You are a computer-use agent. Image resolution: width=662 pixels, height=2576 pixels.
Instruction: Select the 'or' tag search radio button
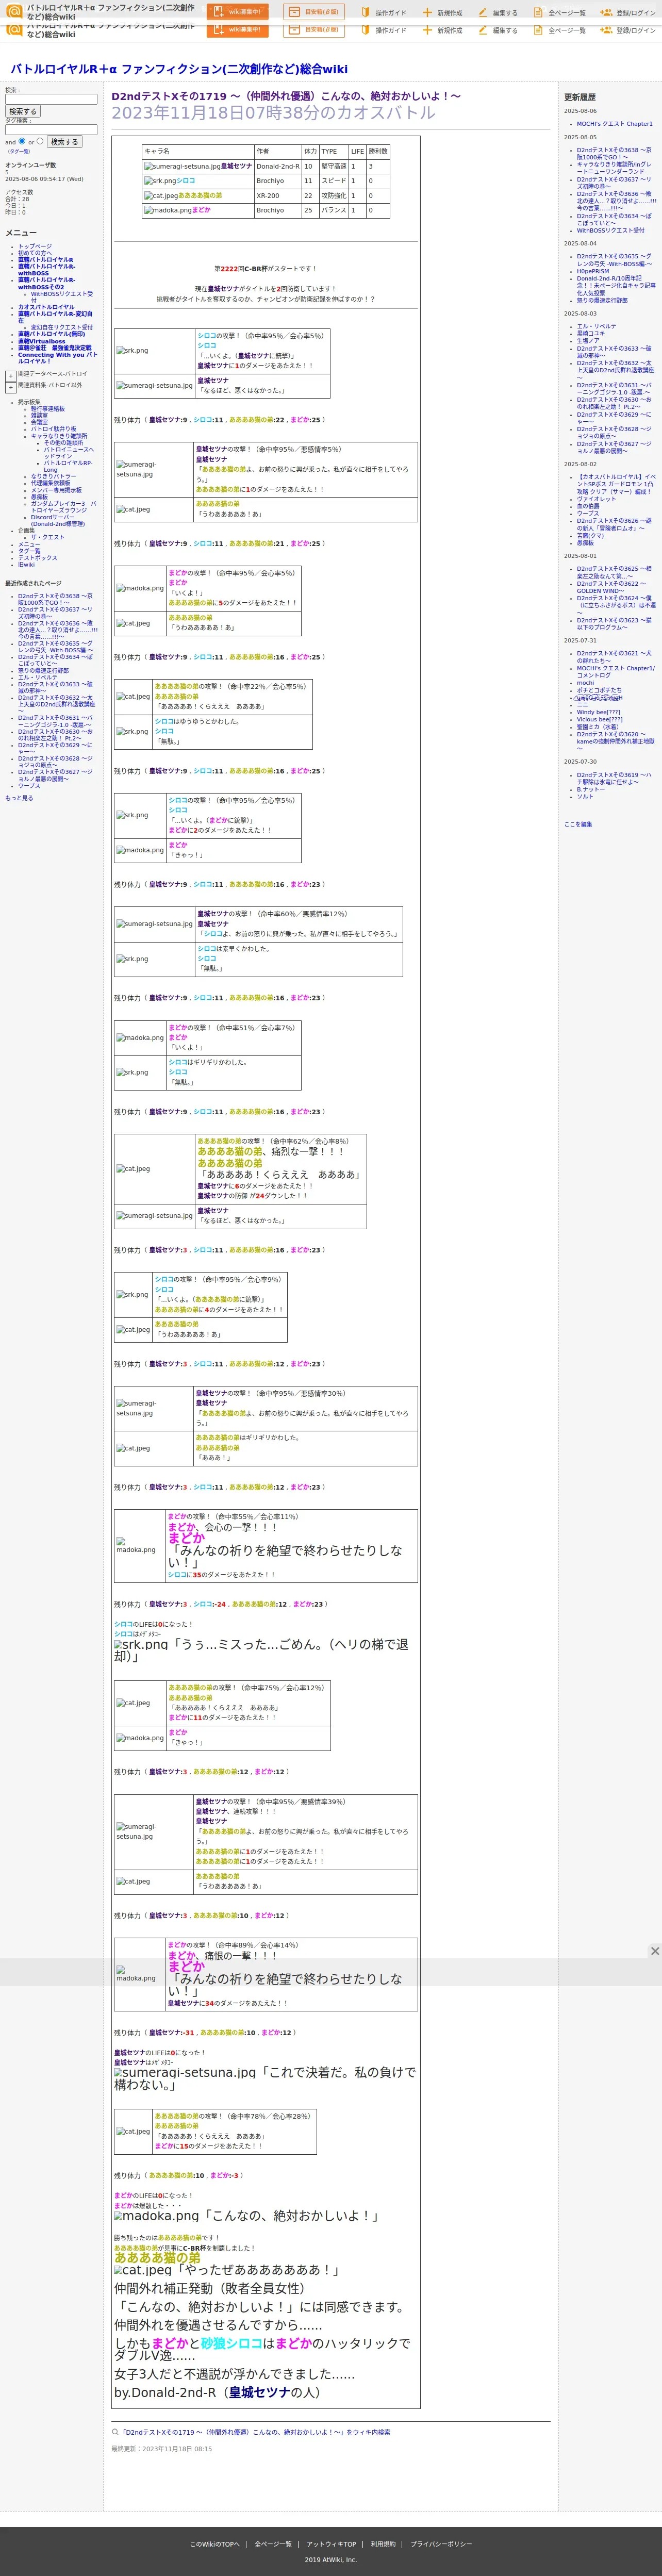[x=40, y=141]
